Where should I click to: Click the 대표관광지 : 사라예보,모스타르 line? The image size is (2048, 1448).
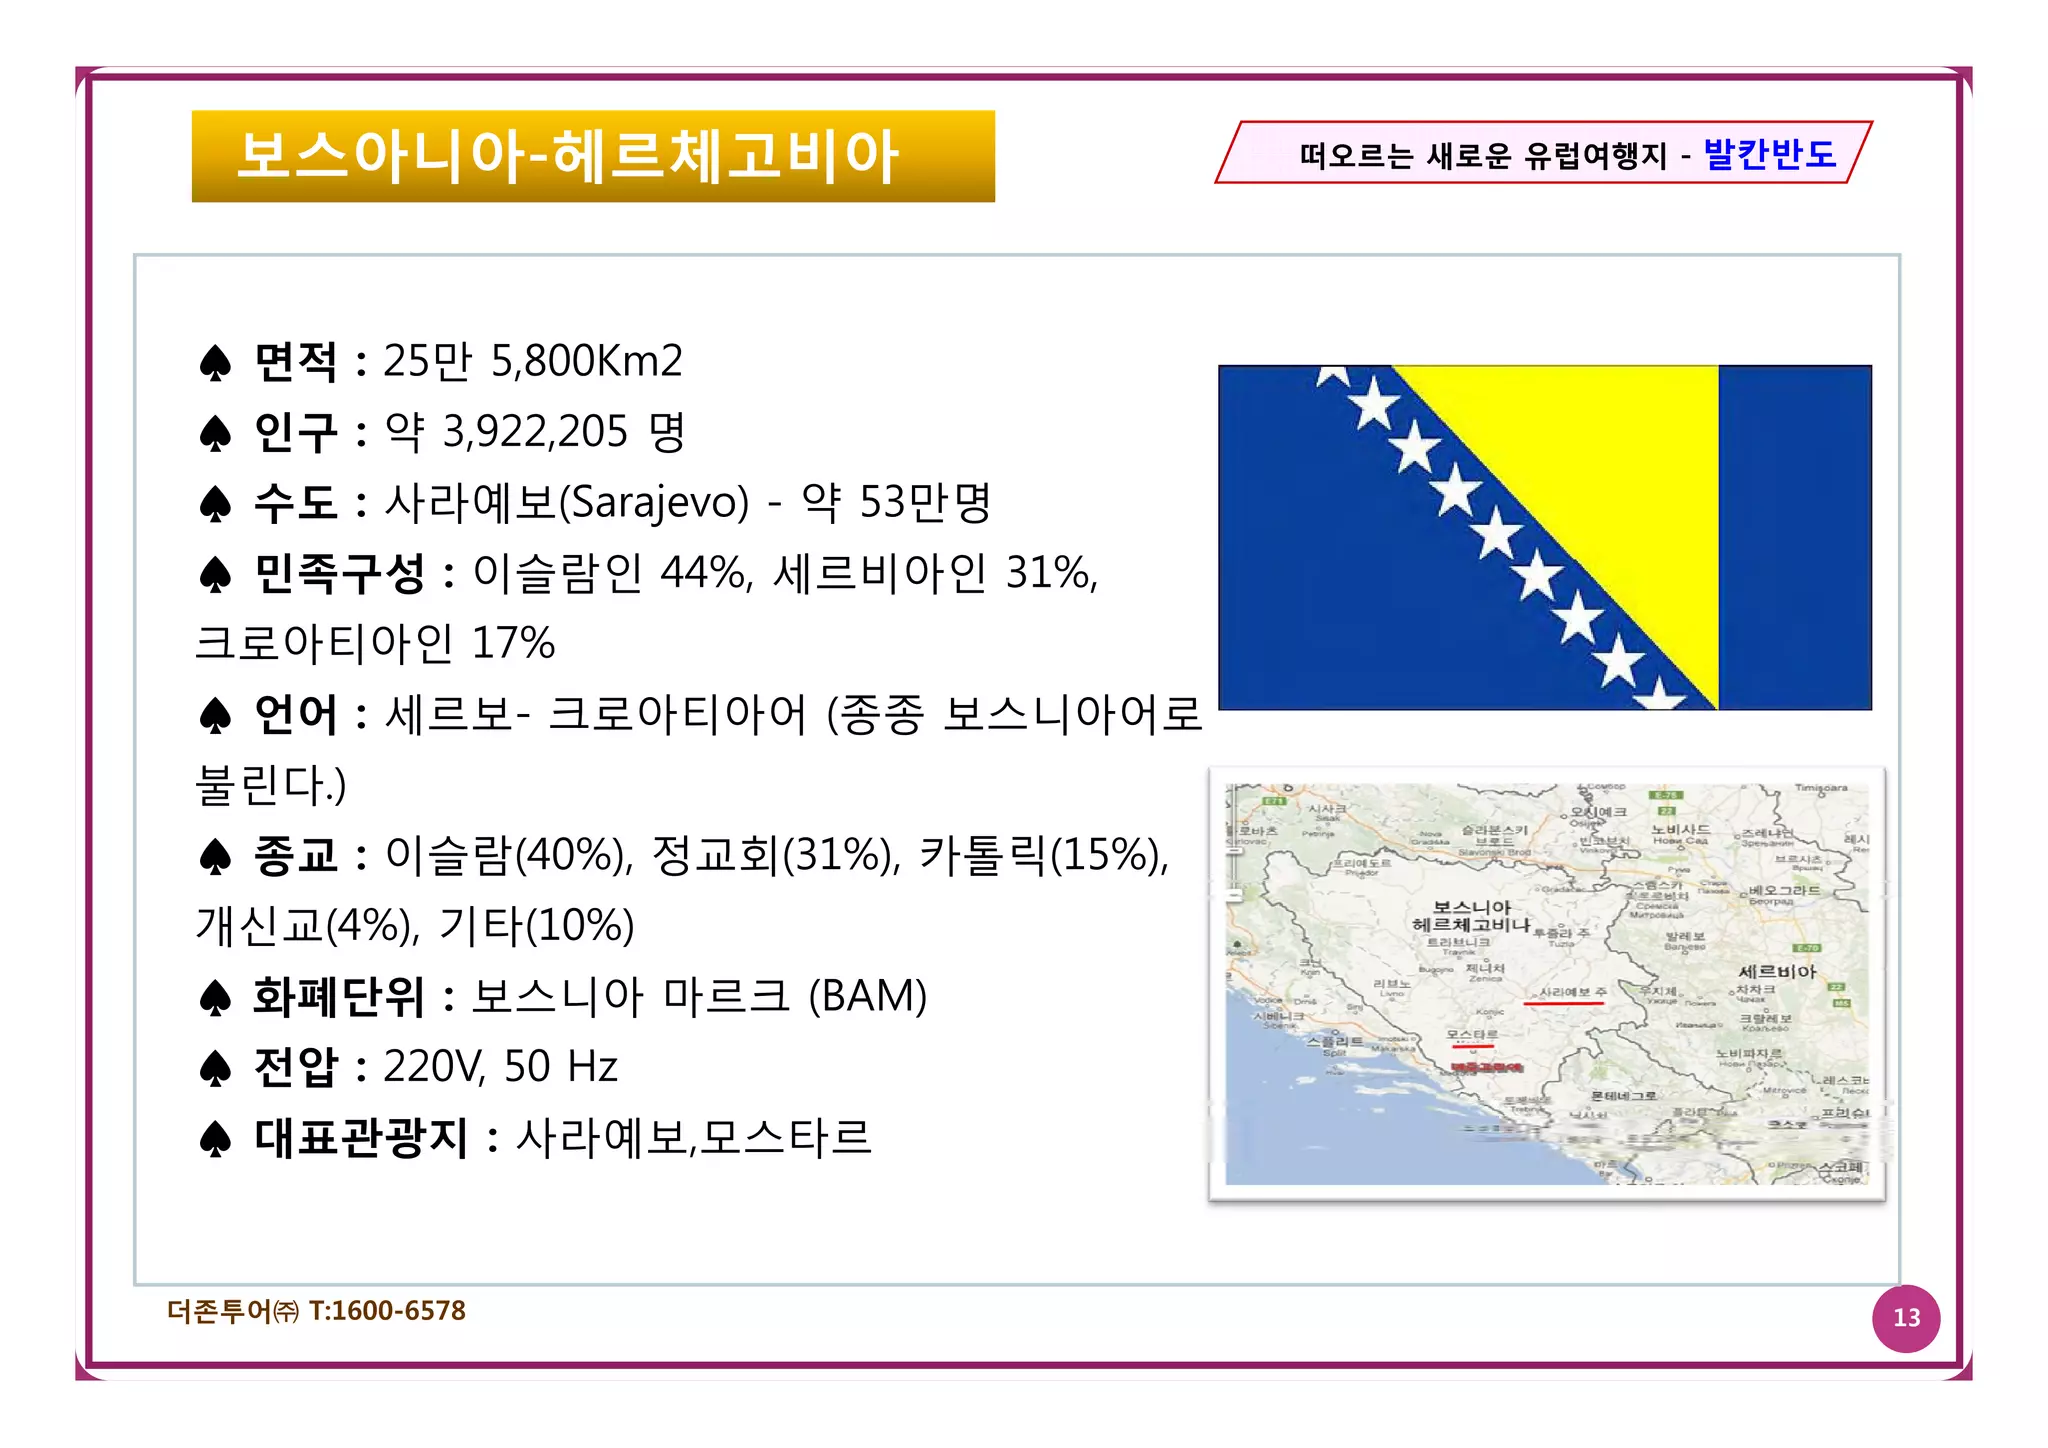click(x=535, y=1138)
